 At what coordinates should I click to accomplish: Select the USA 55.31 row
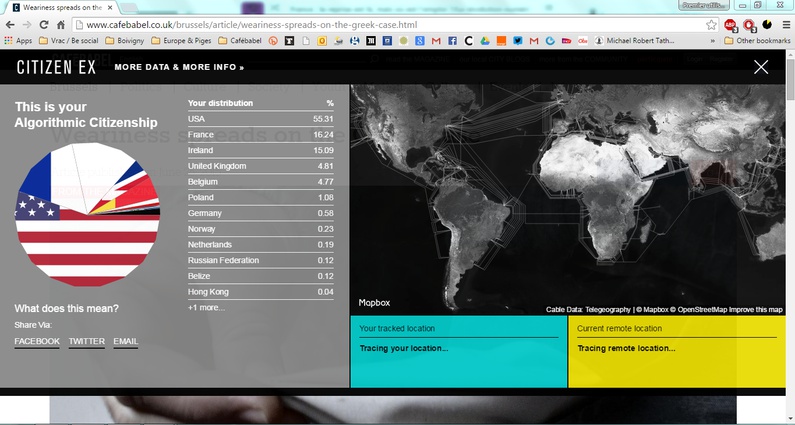click(x=261, y=119)
